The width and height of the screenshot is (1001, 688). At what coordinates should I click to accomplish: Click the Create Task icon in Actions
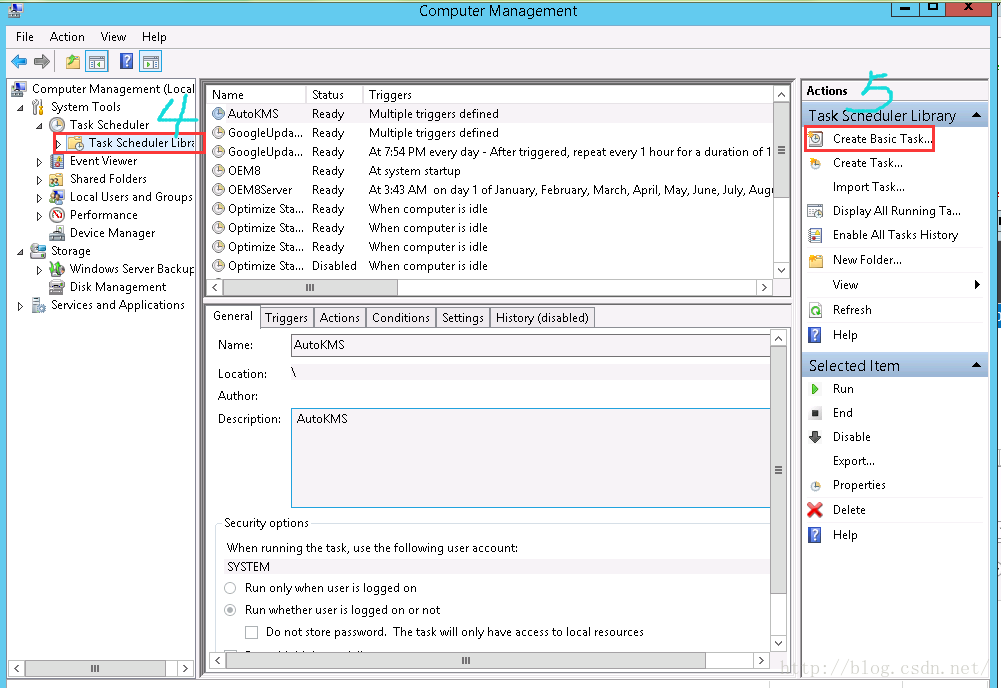click(815, 163)
